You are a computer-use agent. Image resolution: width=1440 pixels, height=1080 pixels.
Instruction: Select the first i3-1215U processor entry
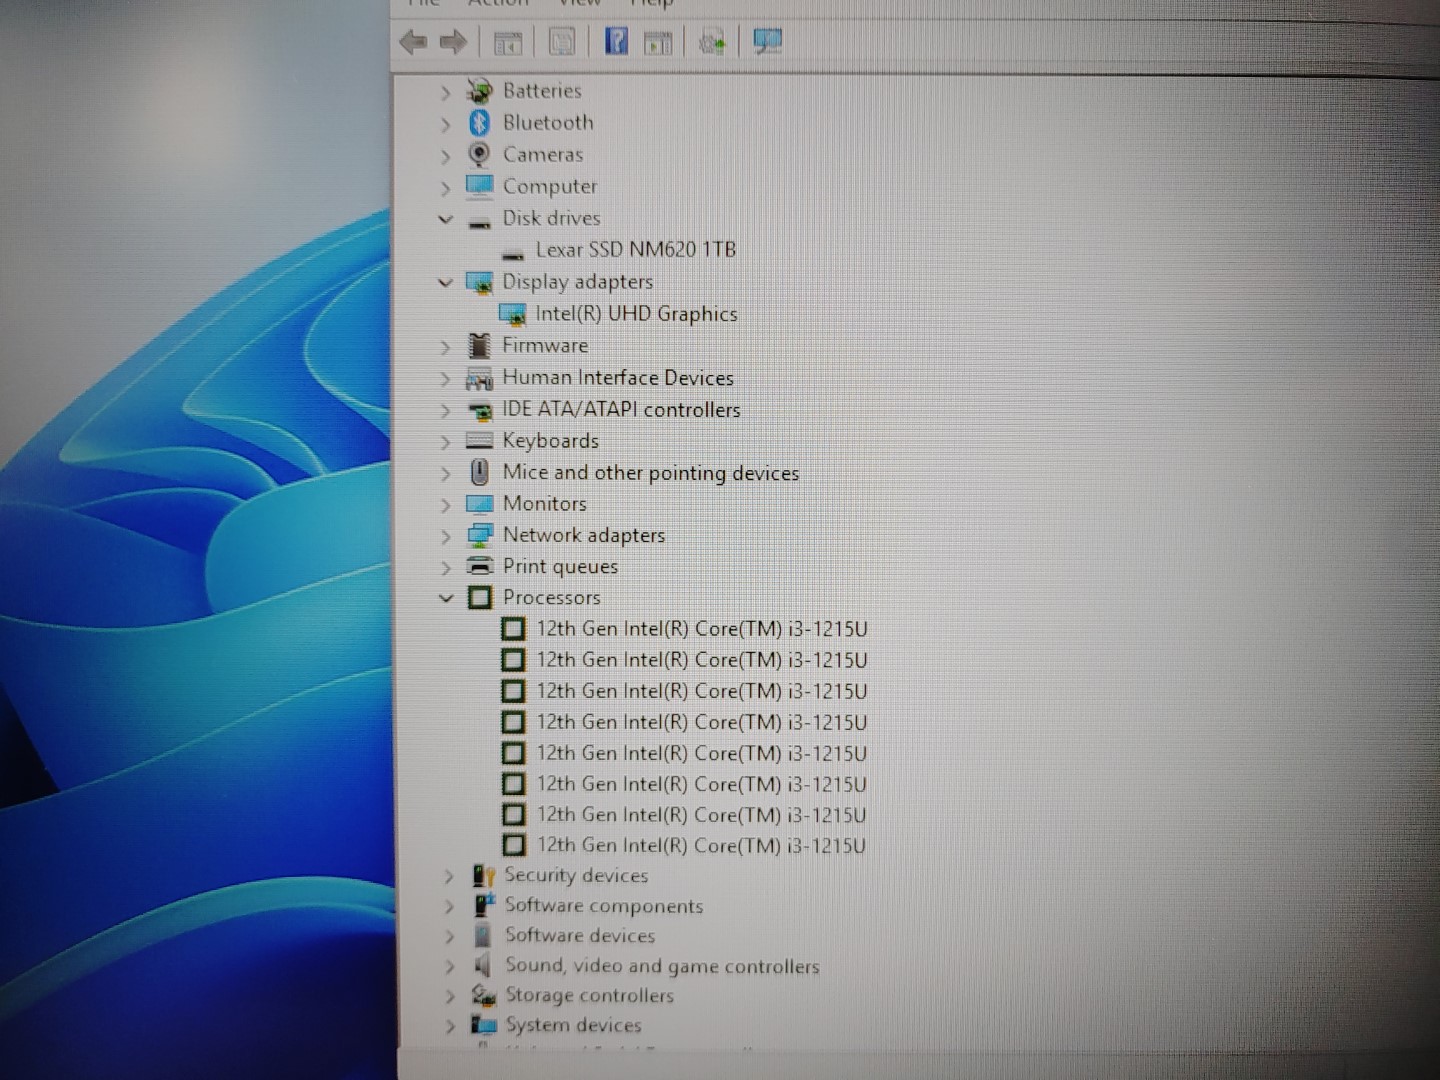(701, 629)
